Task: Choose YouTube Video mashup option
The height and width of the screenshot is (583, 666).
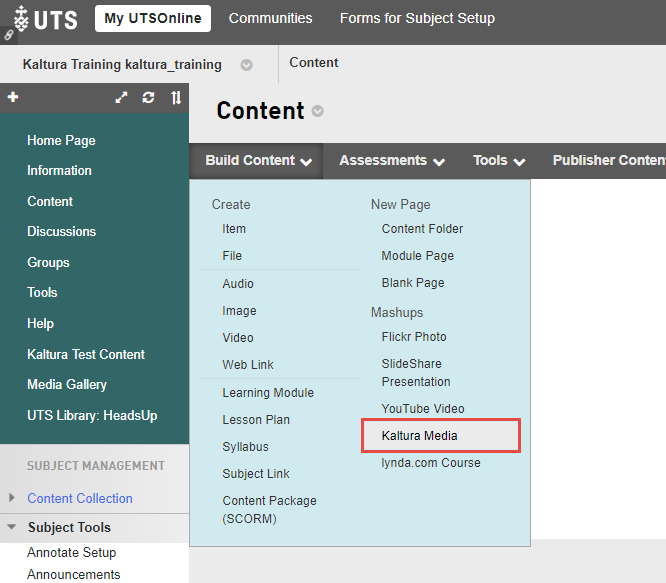Action: pos(422,408)
